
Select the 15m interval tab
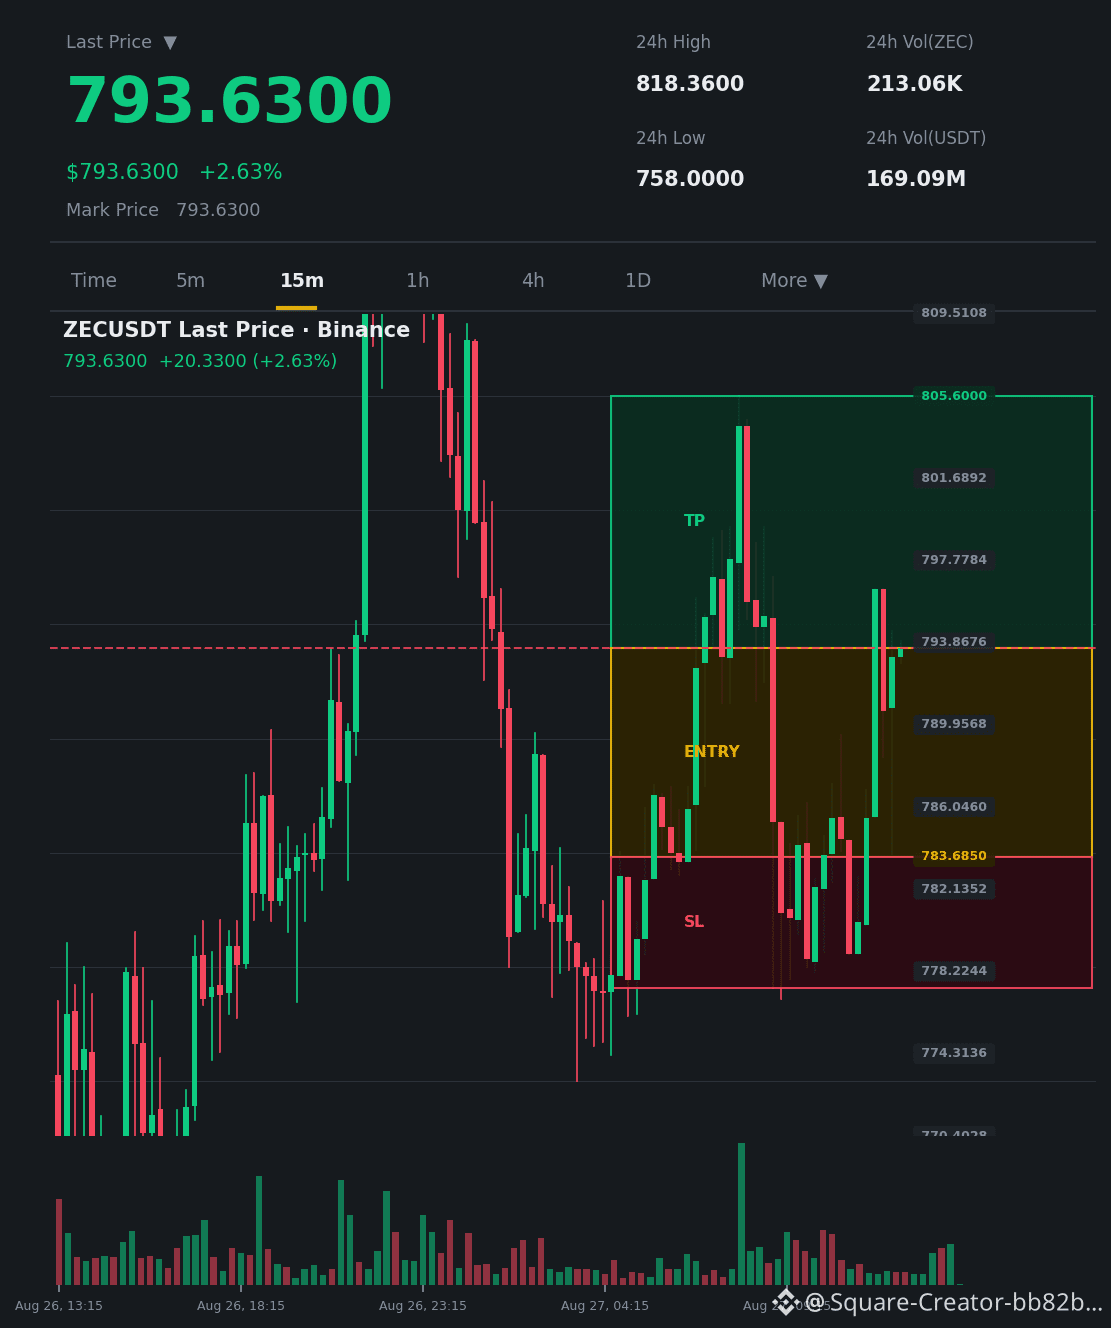(x=302, y=281)
